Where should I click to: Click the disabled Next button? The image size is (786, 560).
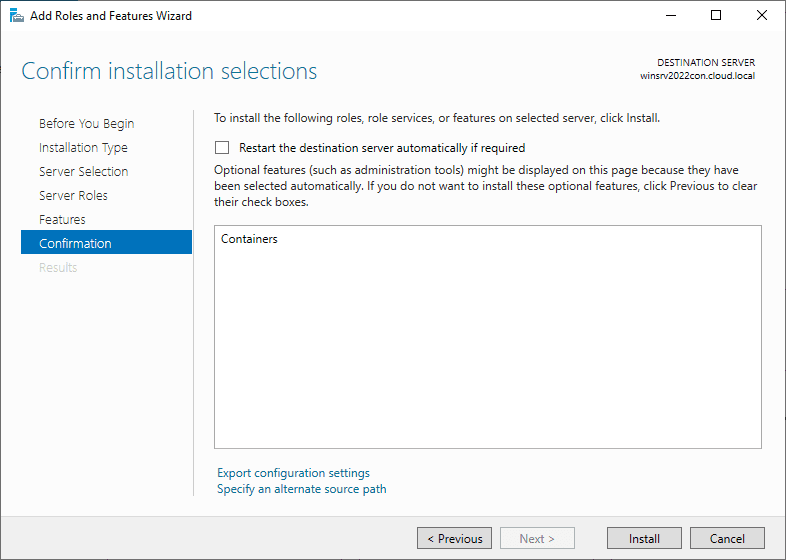pyautogui.click(x=536, y=538)
